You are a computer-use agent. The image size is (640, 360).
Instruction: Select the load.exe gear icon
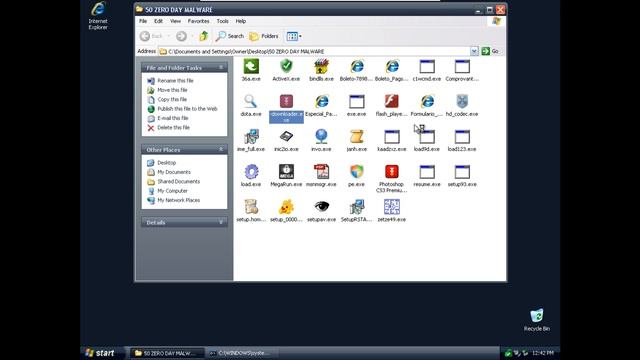(251, 172)
